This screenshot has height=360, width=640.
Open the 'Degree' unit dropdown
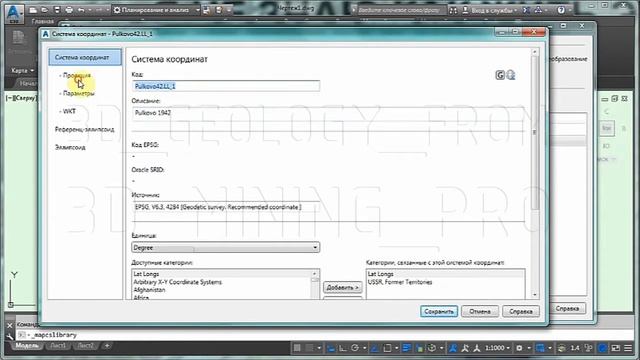226,247
